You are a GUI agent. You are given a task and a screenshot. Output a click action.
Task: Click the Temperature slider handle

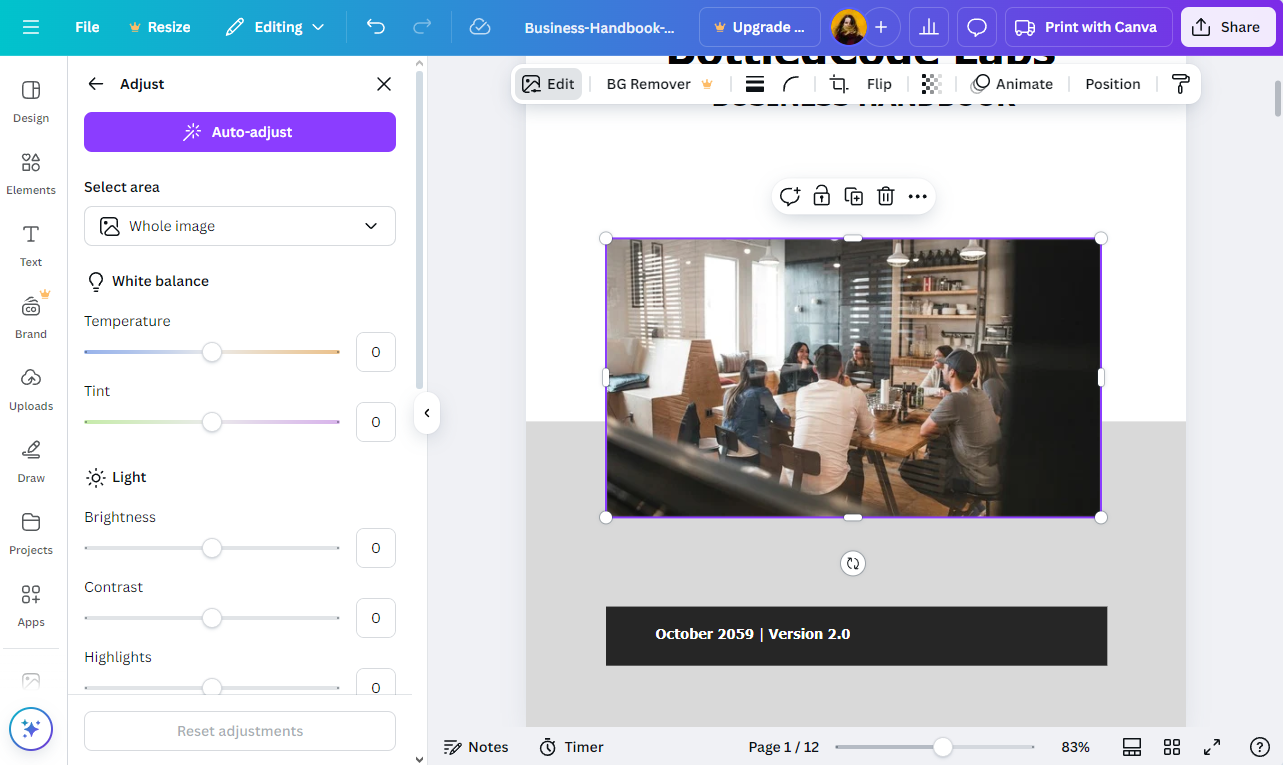[212, 352]
